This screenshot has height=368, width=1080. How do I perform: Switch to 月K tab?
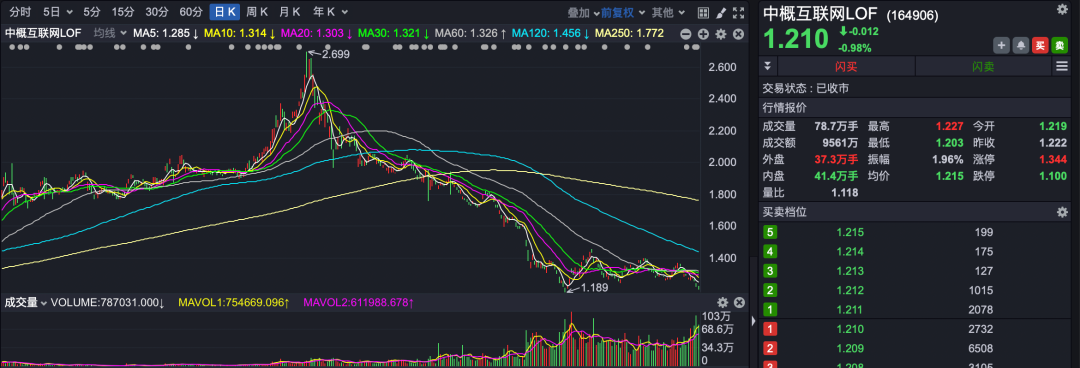[290, 12]
